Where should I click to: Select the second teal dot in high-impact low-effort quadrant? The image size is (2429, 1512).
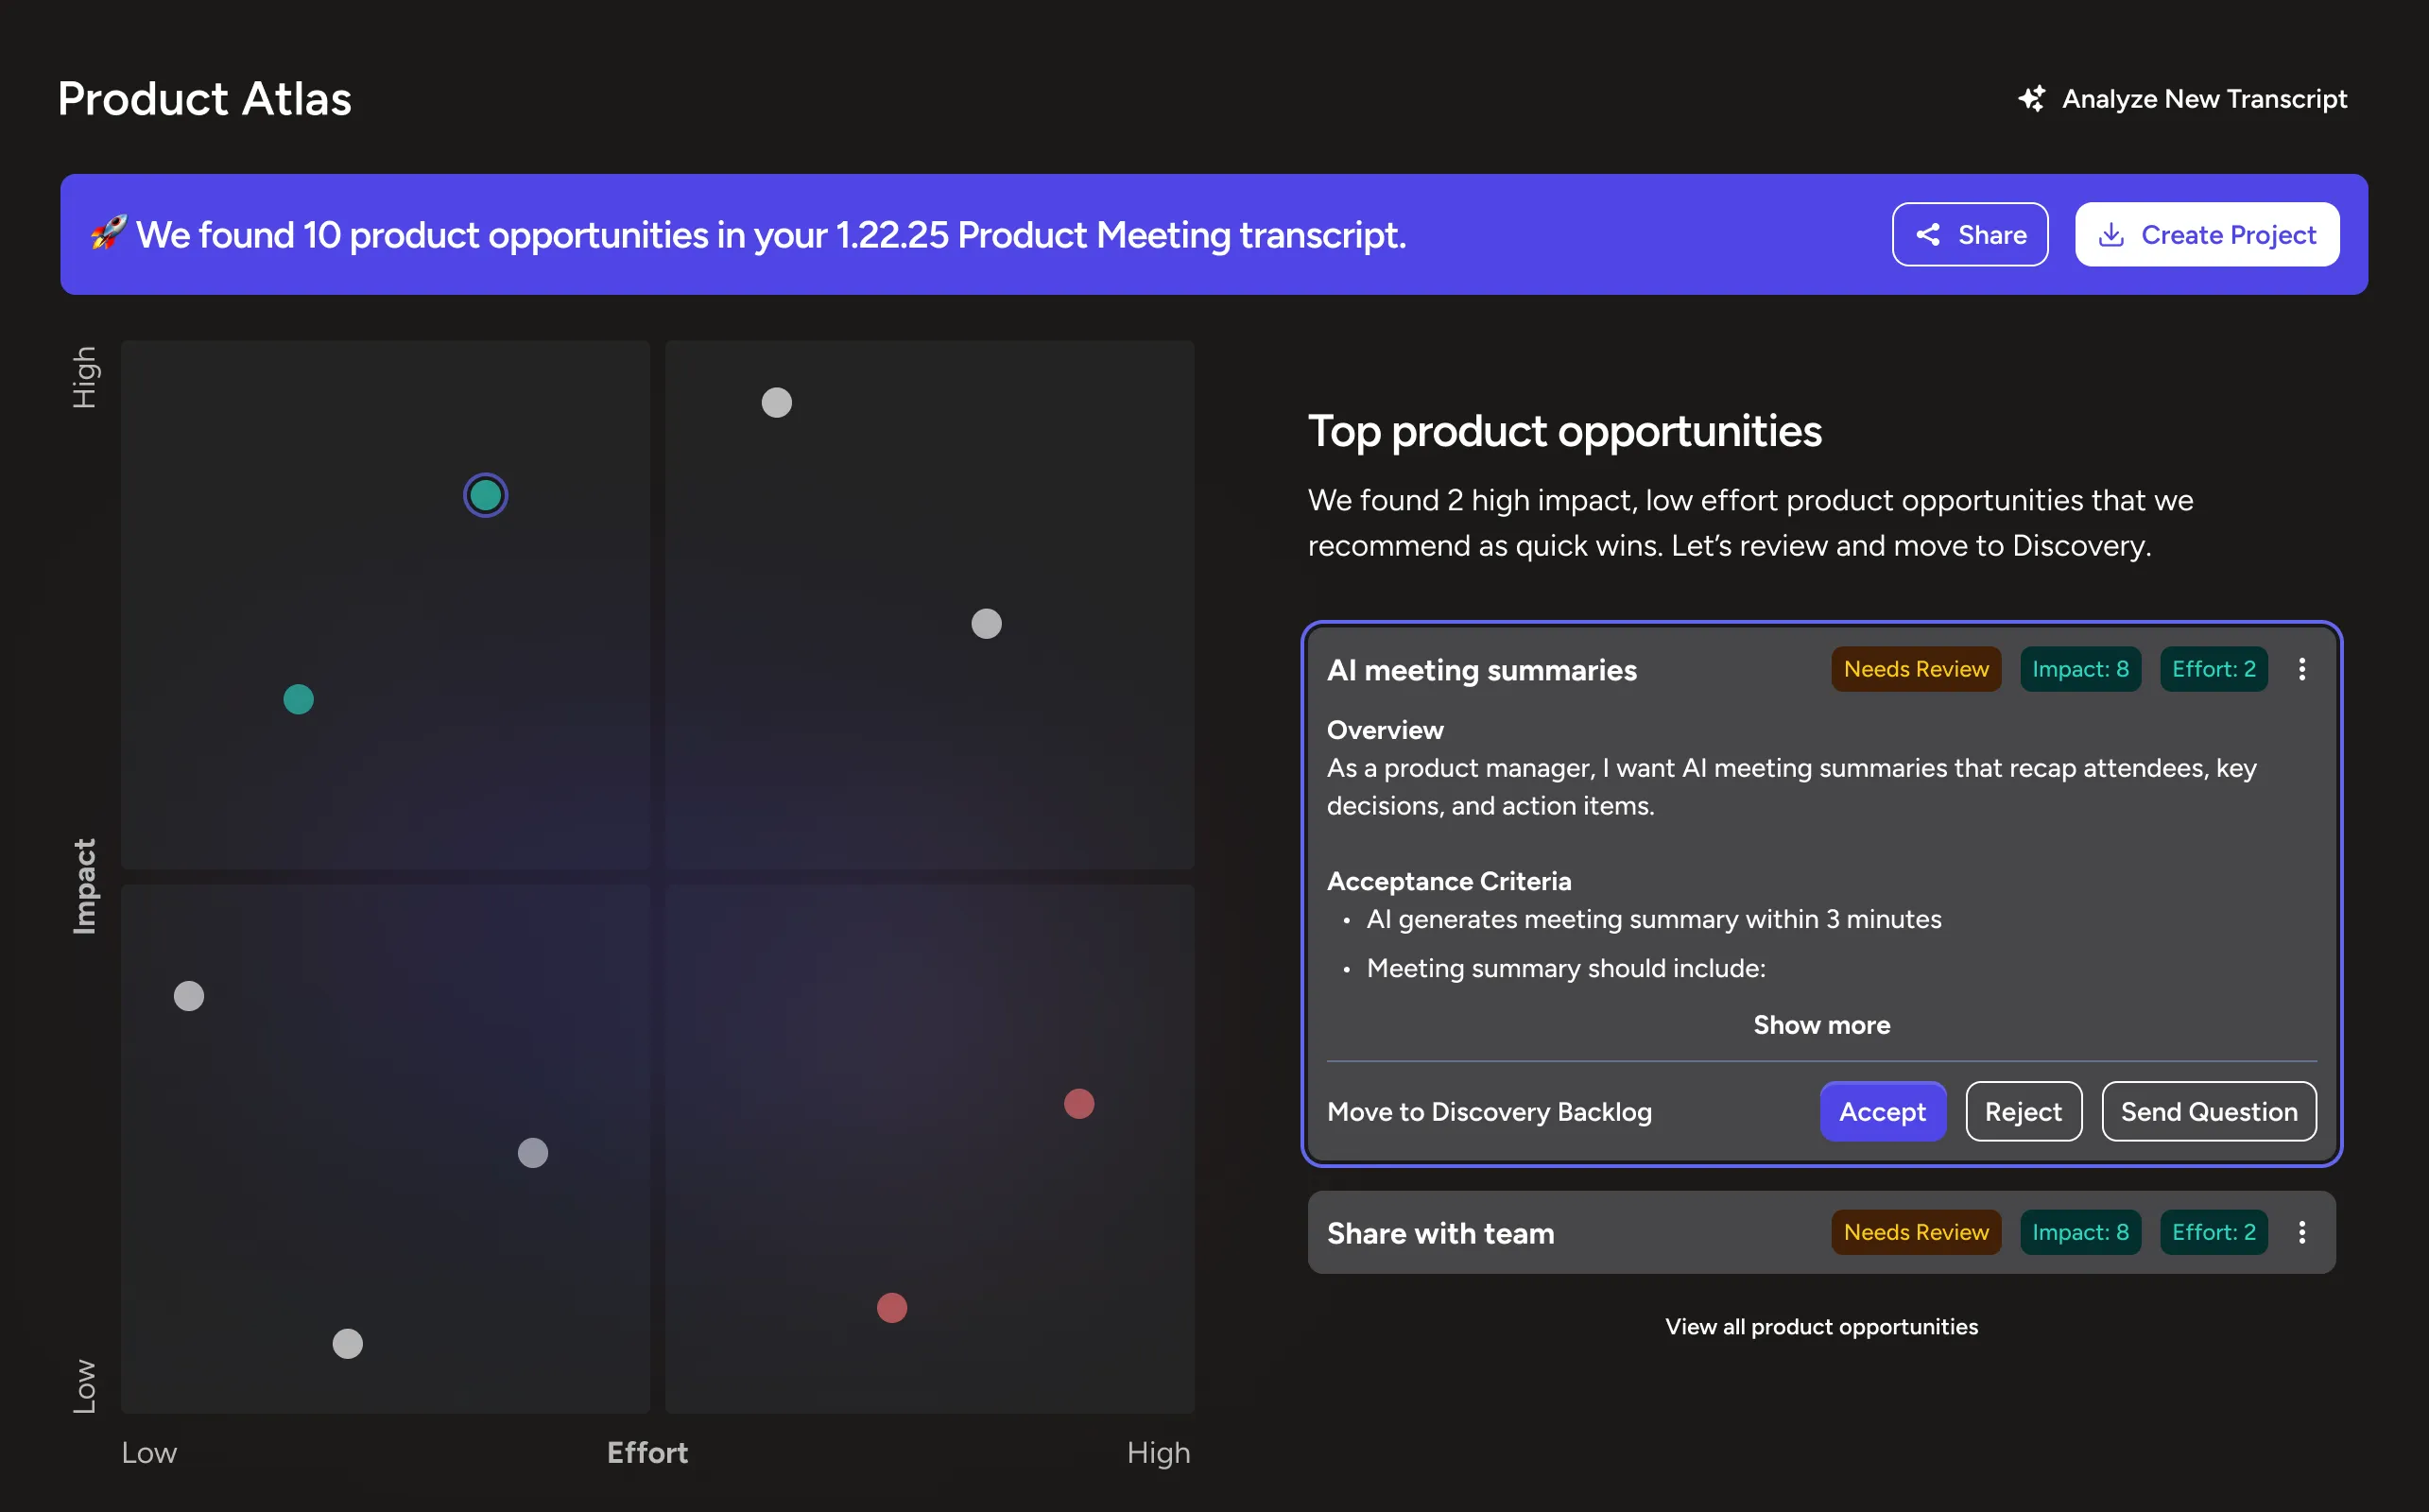tap(298, 699)
